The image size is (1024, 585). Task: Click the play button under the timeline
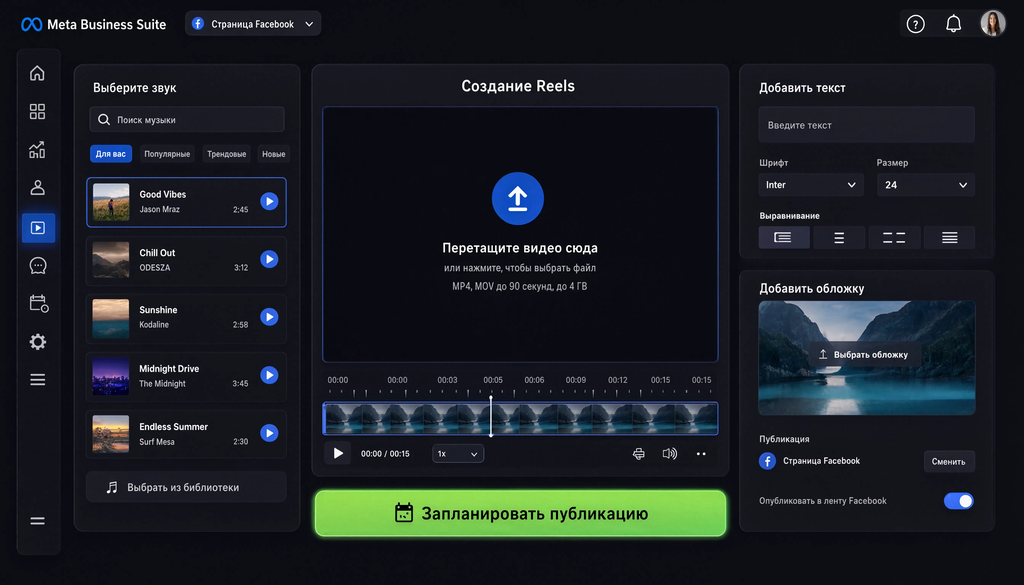[338, 453]
